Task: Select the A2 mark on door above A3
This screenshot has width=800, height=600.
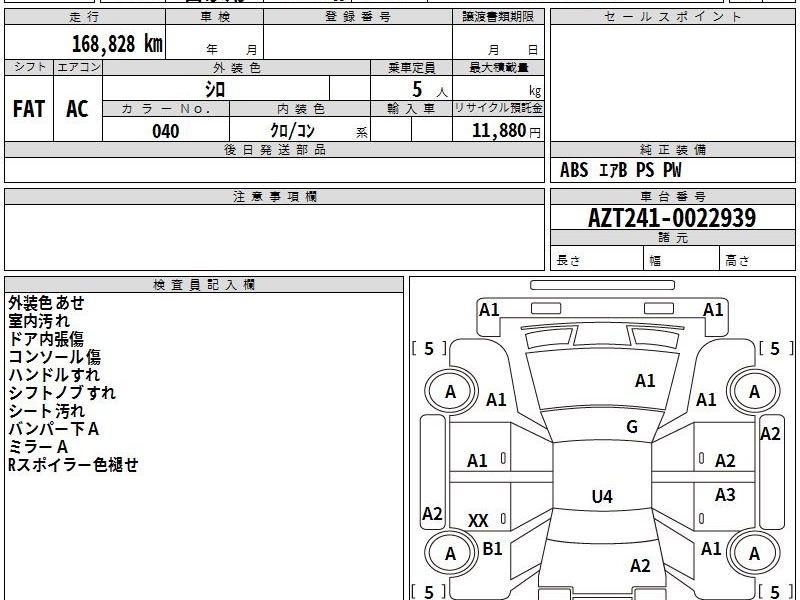Action: 725,461
